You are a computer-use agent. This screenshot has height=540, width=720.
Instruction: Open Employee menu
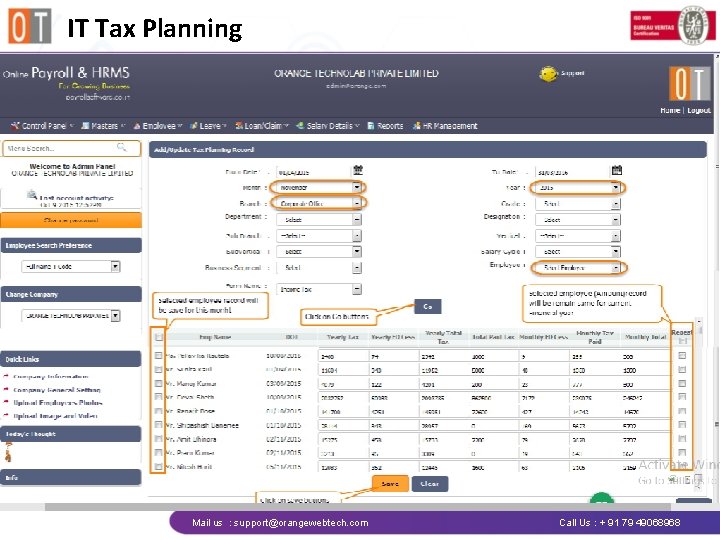[158, 126]
